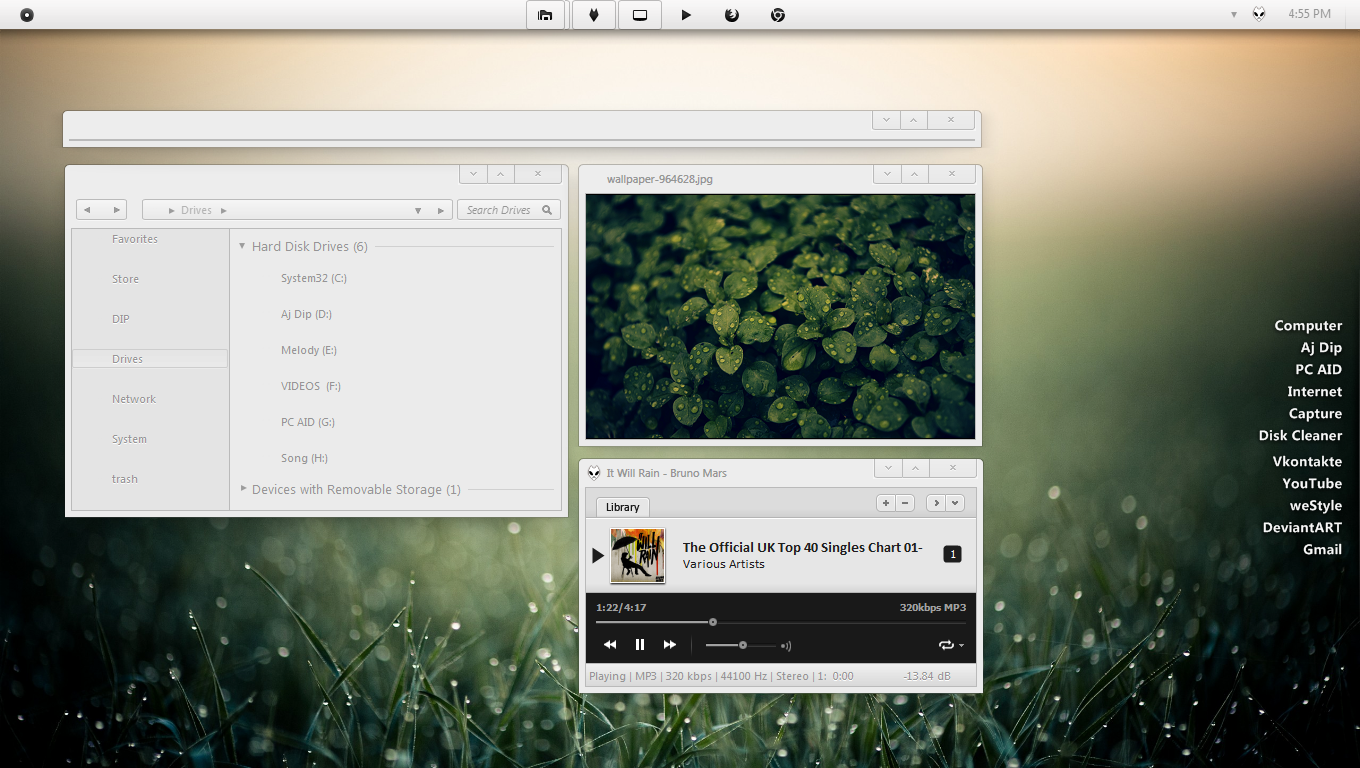The image size is (1360, 768).
Task: Select DIP in explorer sidebar
Action: (121, 319)
